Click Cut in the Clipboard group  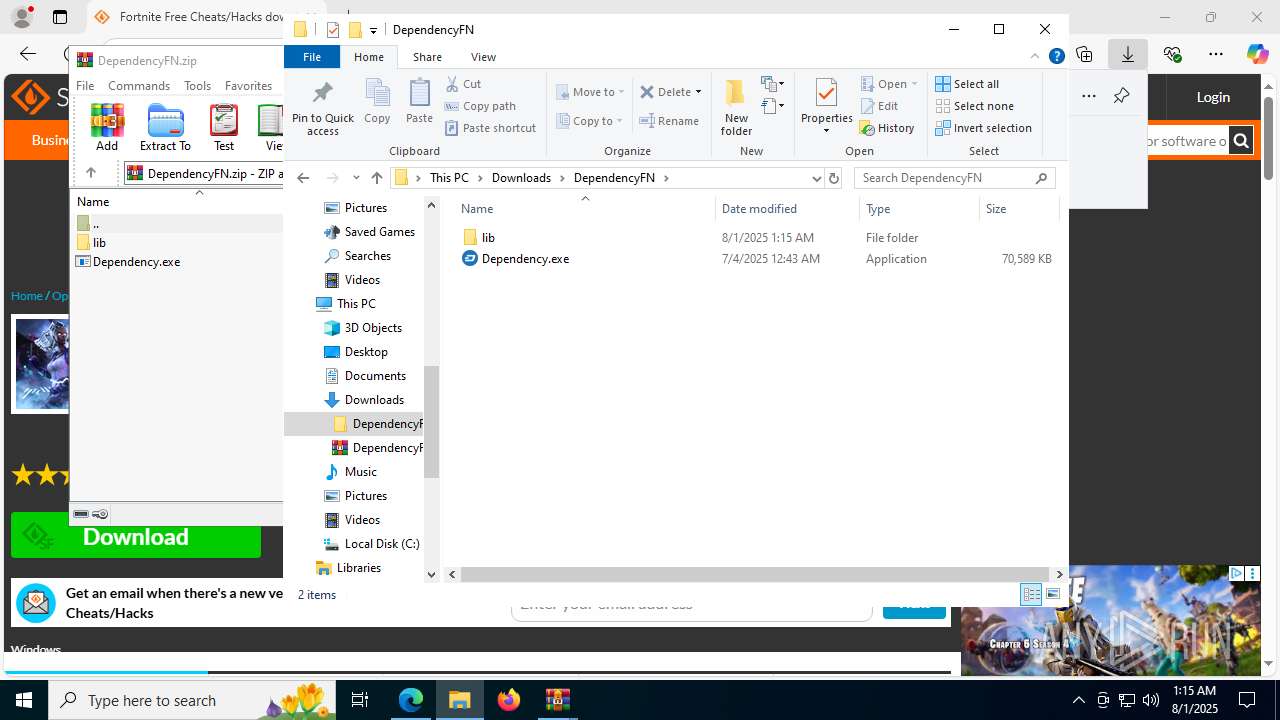click(x=463, y=84)
